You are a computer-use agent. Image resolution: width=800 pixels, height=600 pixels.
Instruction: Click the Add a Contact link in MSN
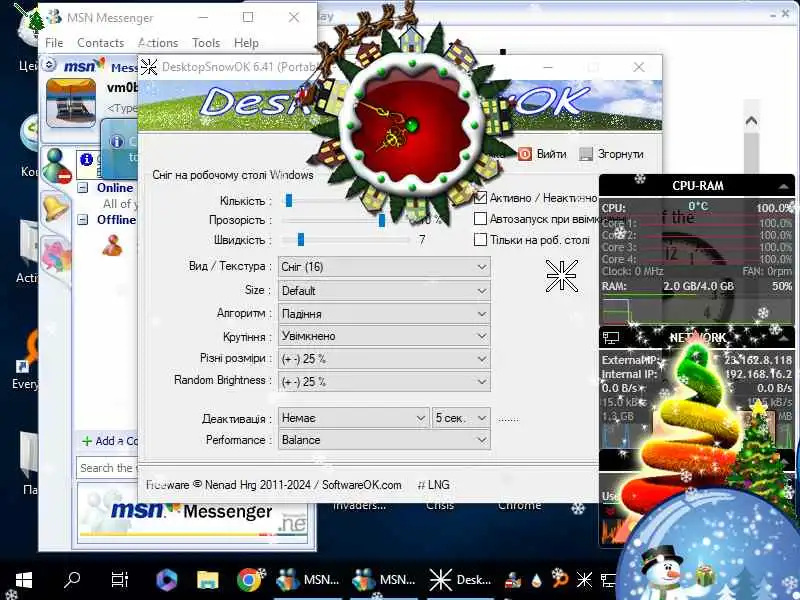click(110, 441)
